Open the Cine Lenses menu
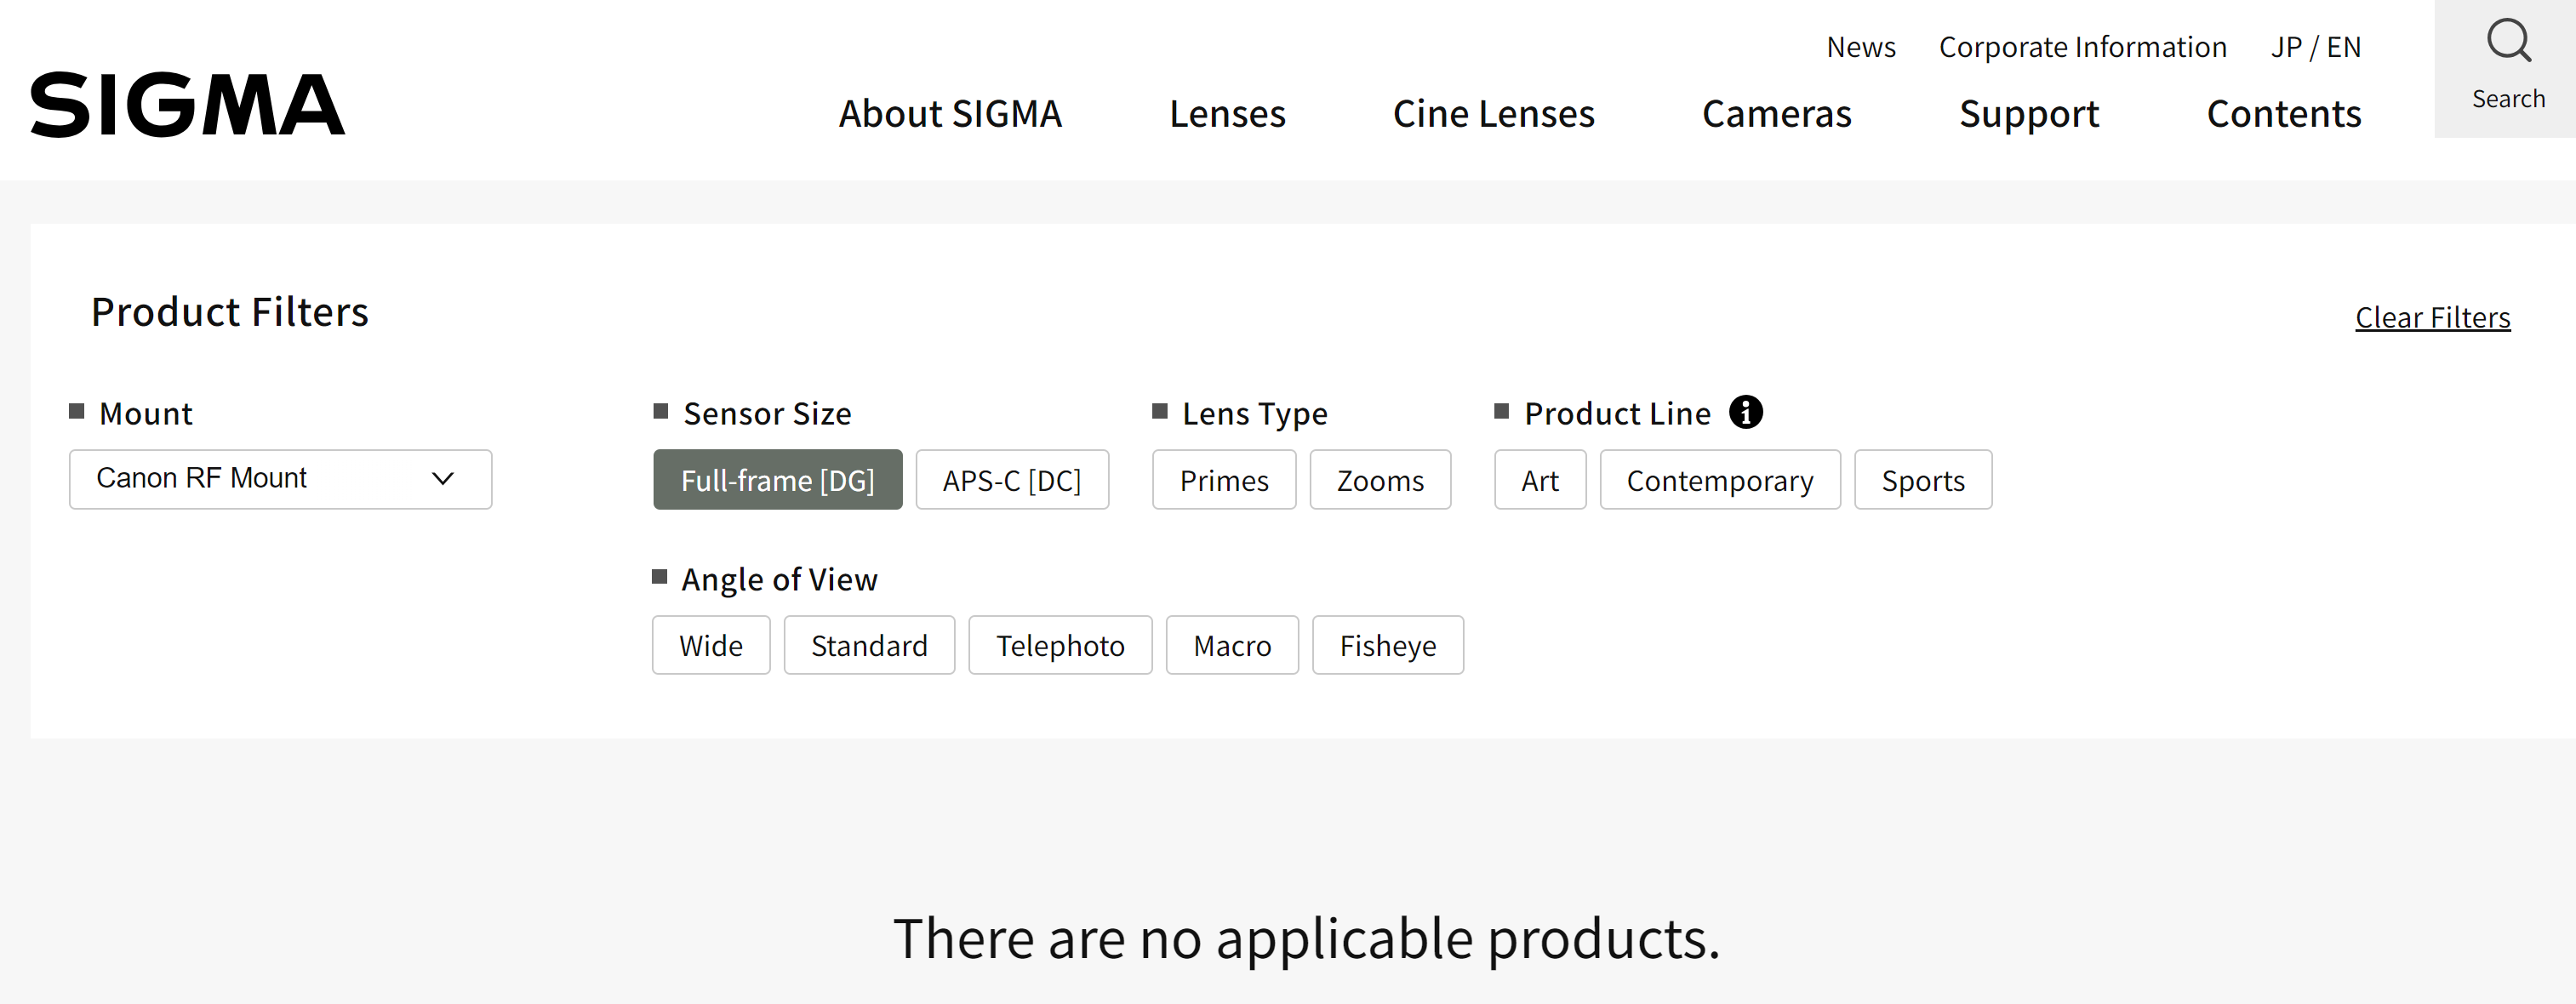The width and height of the screenshot is (2576, 1004). point(1493,114)
